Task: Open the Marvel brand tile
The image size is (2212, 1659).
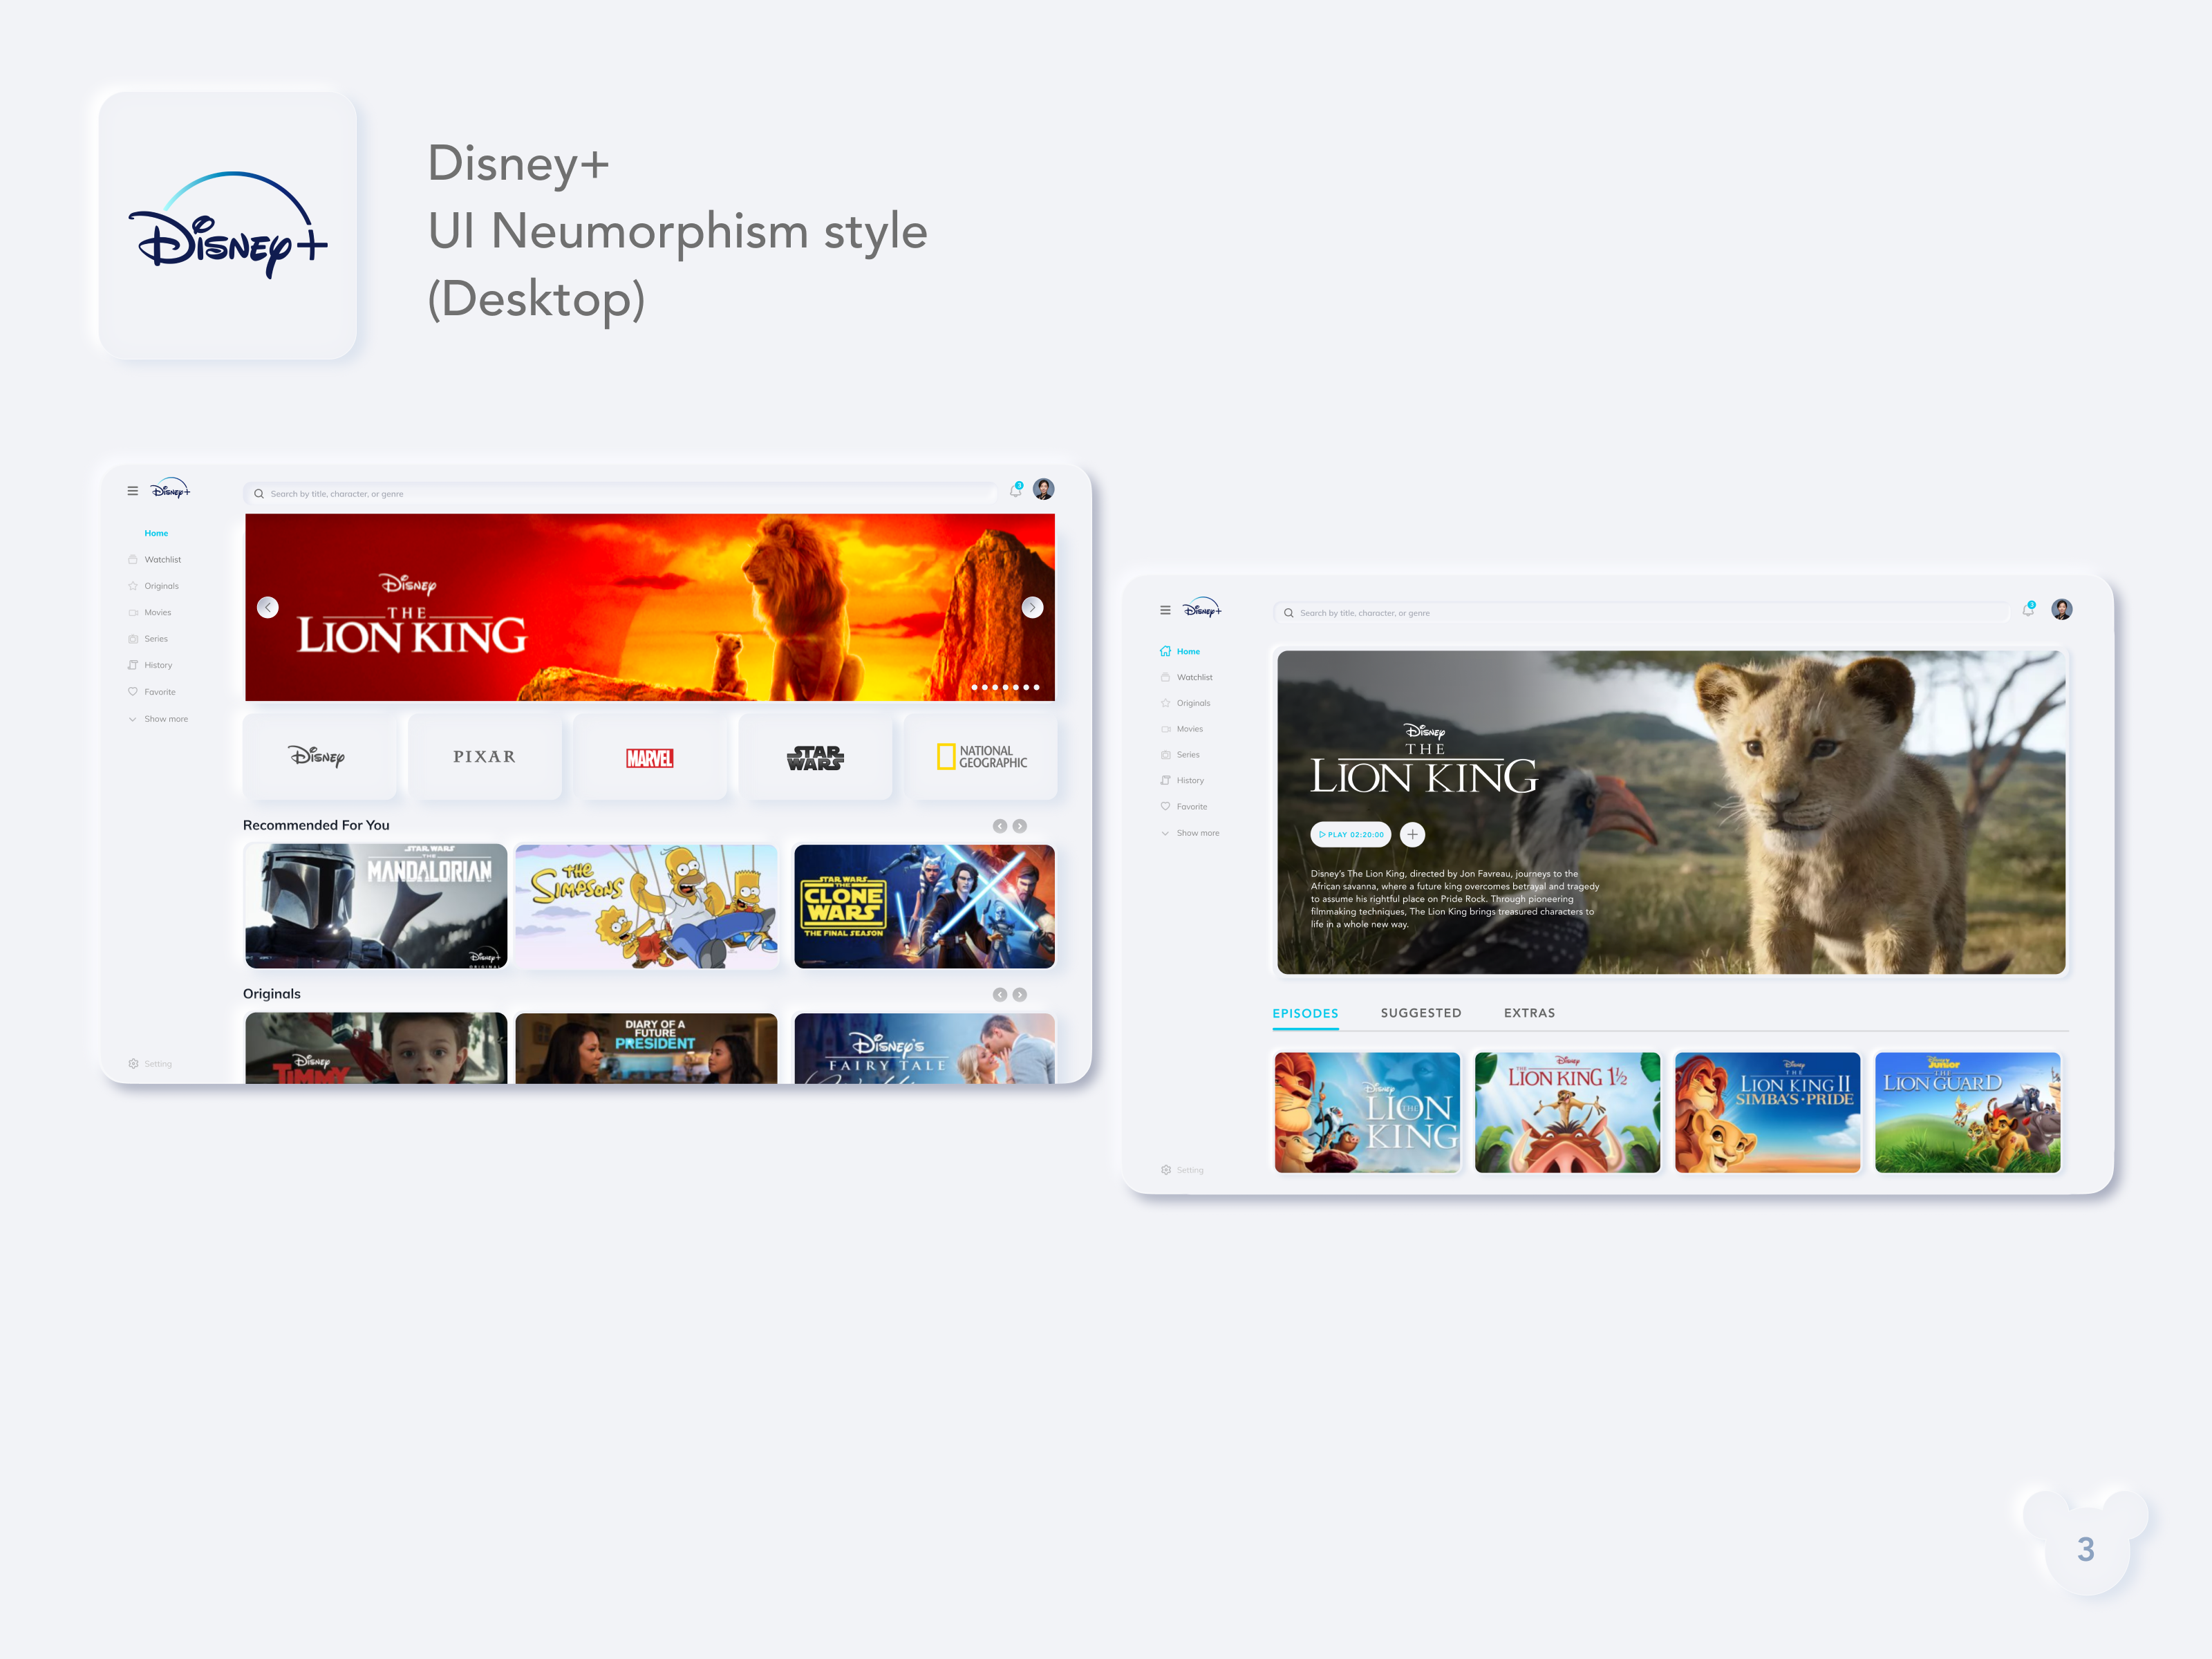Action: click(649, 757)
